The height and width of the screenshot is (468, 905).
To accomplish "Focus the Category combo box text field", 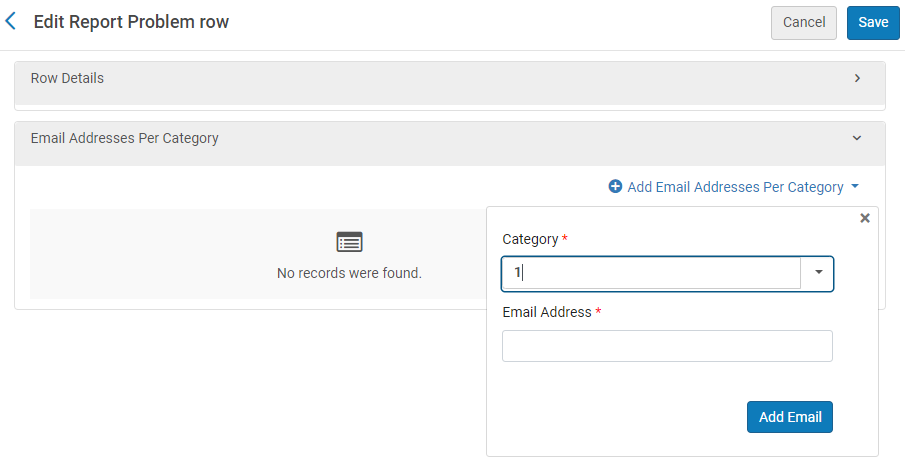I will click(650, 273).
